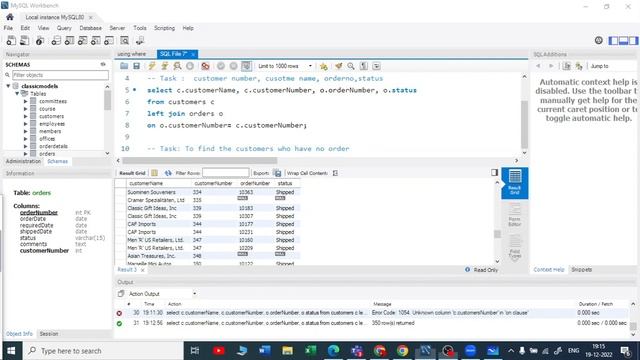Image resolution: width=640 pixels, height=360 pixels.
Task: Refresh schemas list icon
Action: click(x=103, y=64)
